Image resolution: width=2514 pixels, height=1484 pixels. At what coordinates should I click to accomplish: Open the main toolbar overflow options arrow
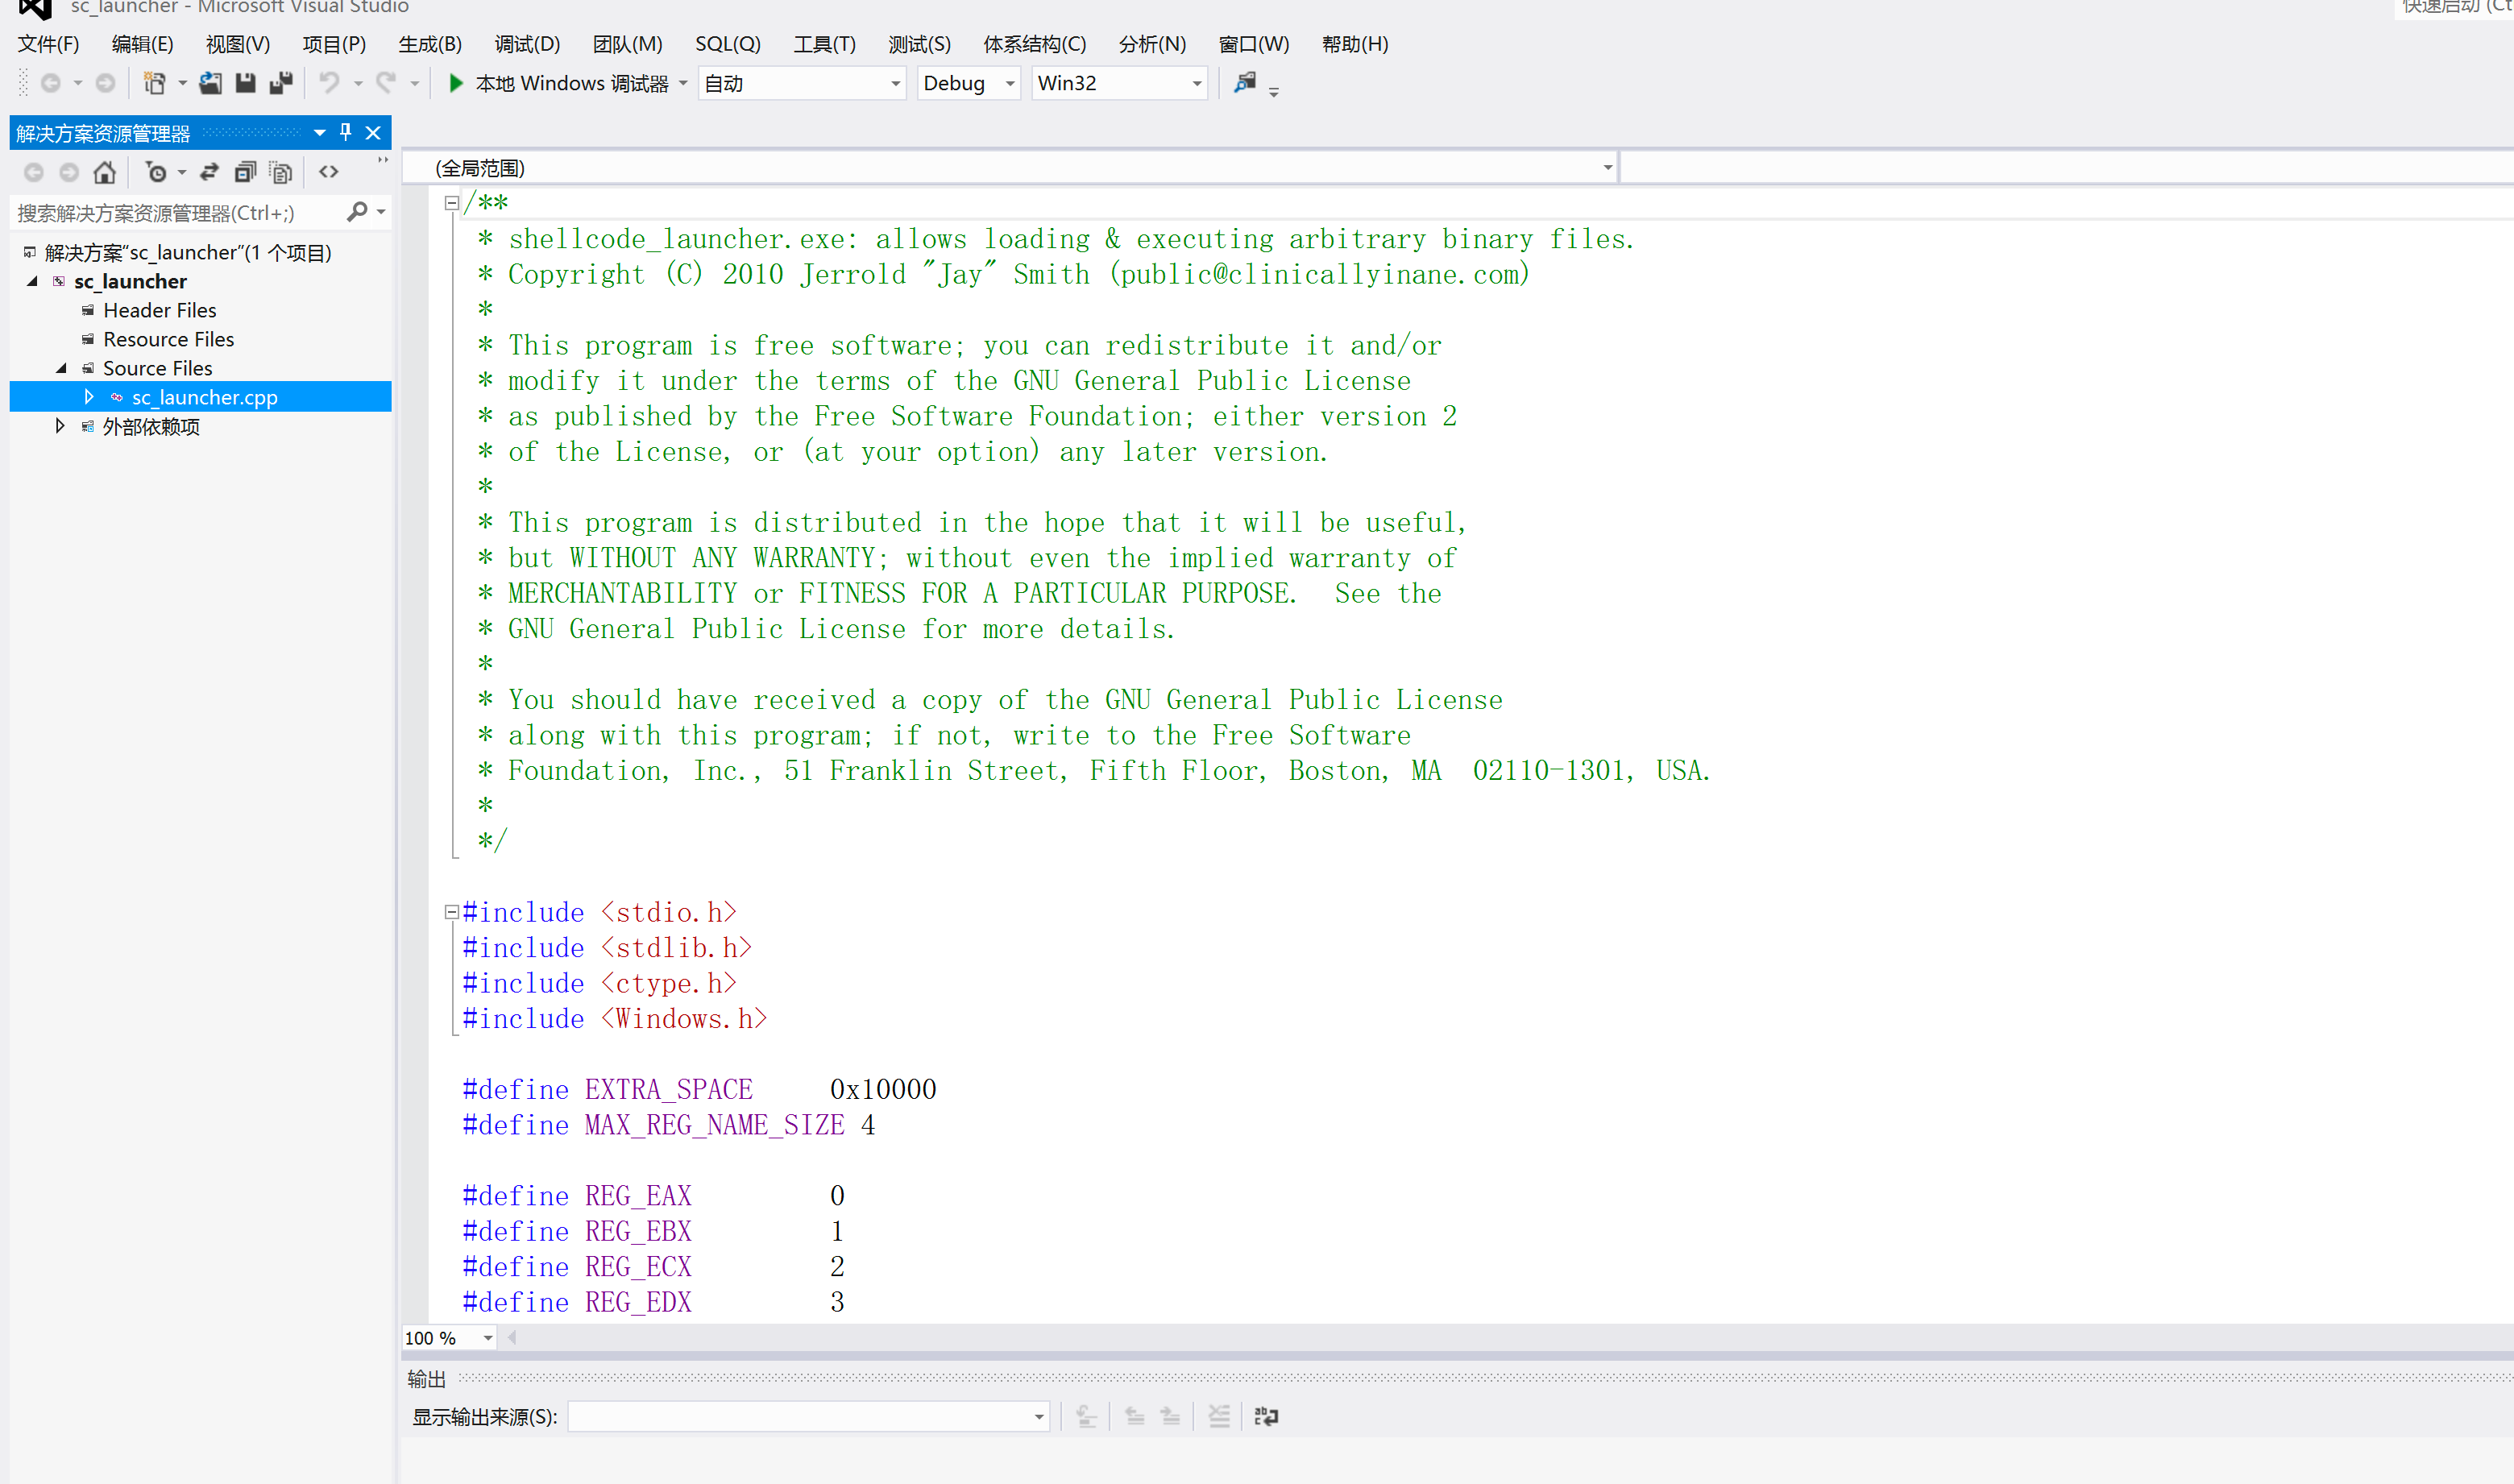(1274, 92)
